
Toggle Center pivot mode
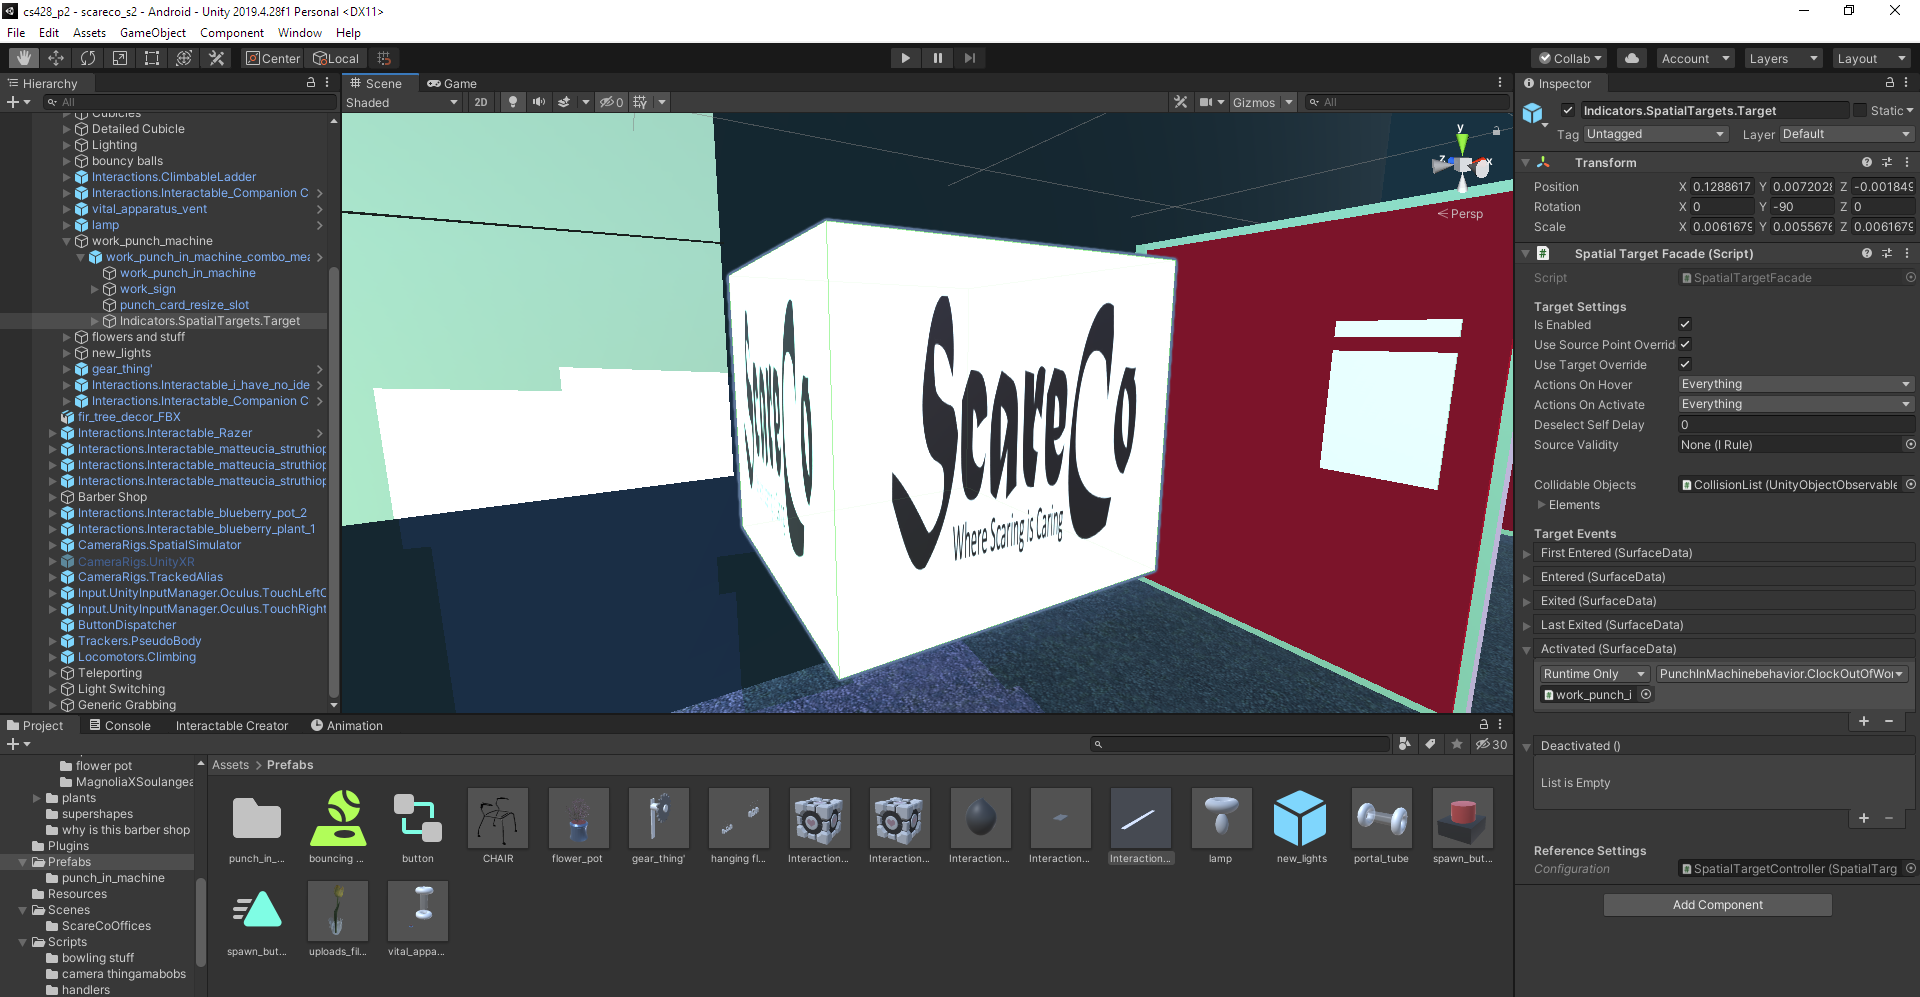click(x=273, y=58)
